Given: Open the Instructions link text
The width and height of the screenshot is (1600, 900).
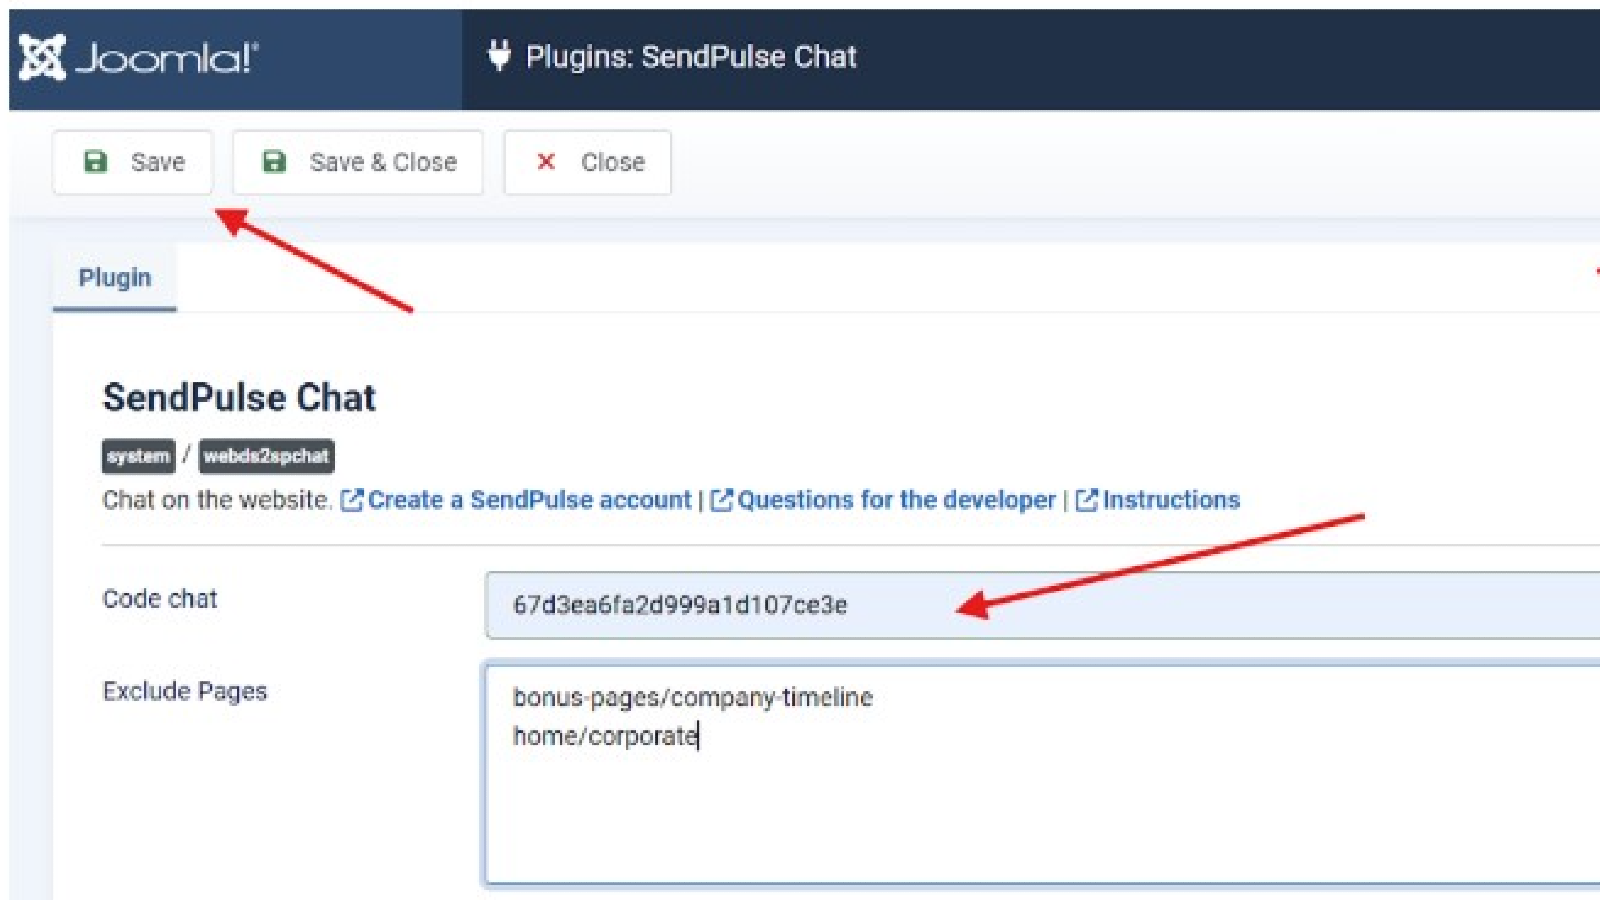Looking at the screenshot, I should [x=1171, y=500].
